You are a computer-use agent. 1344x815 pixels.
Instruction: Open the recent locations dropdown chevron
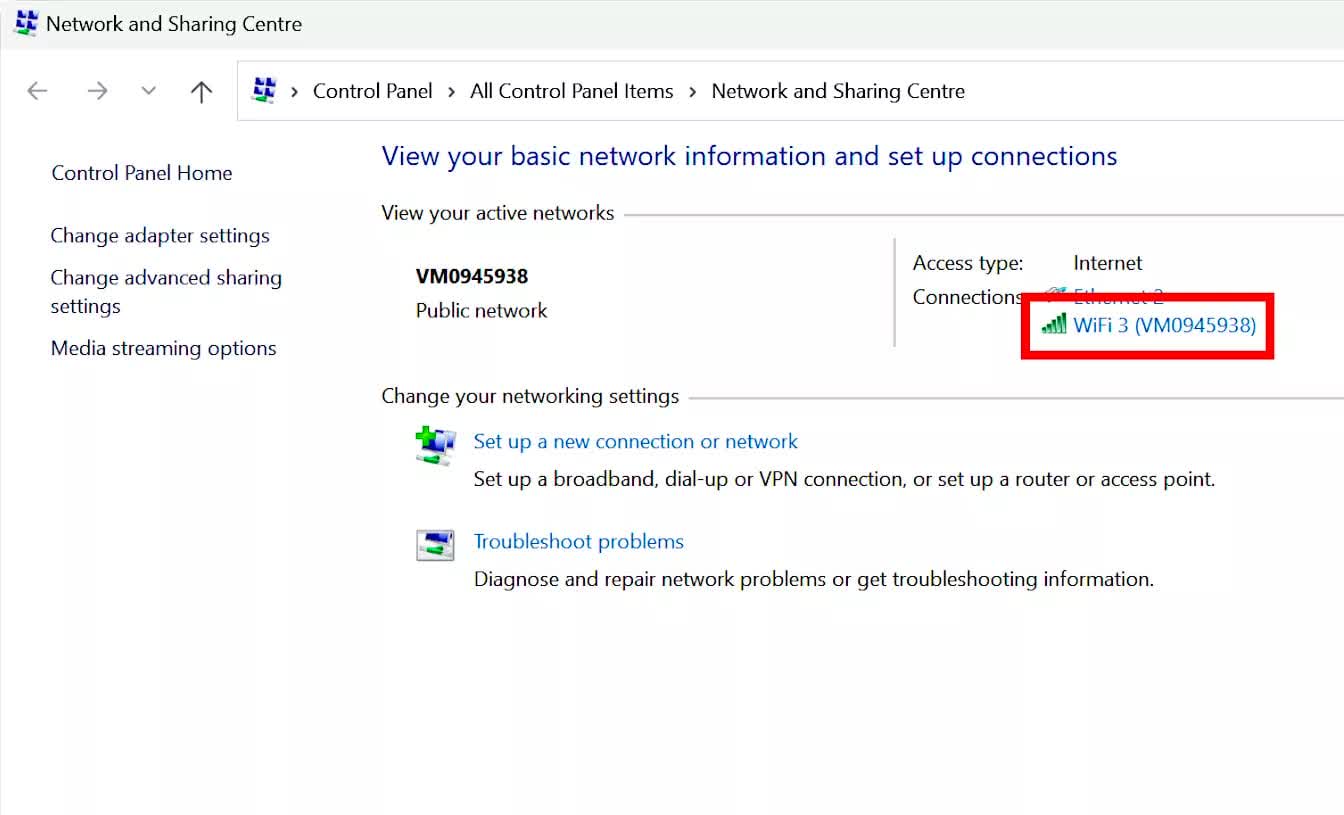click(x=149, y=91)
